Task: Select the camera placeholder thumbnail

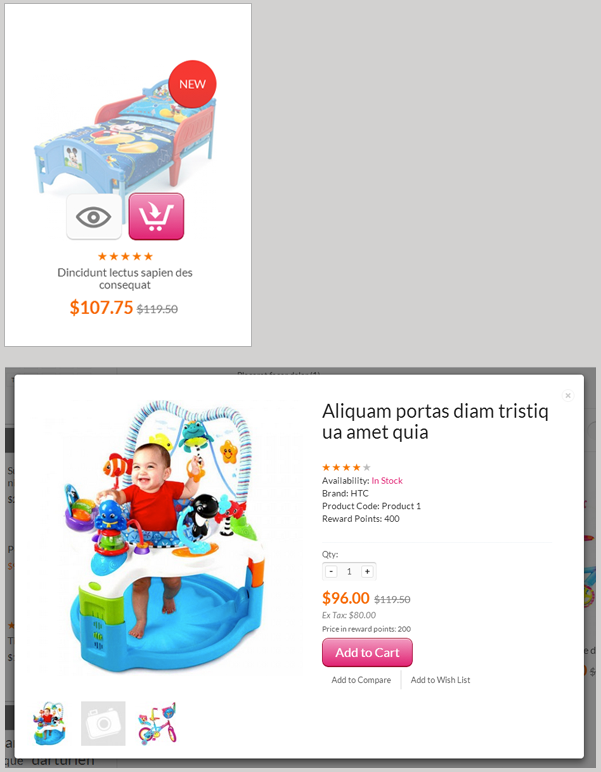Action: (x=103, y=723)
